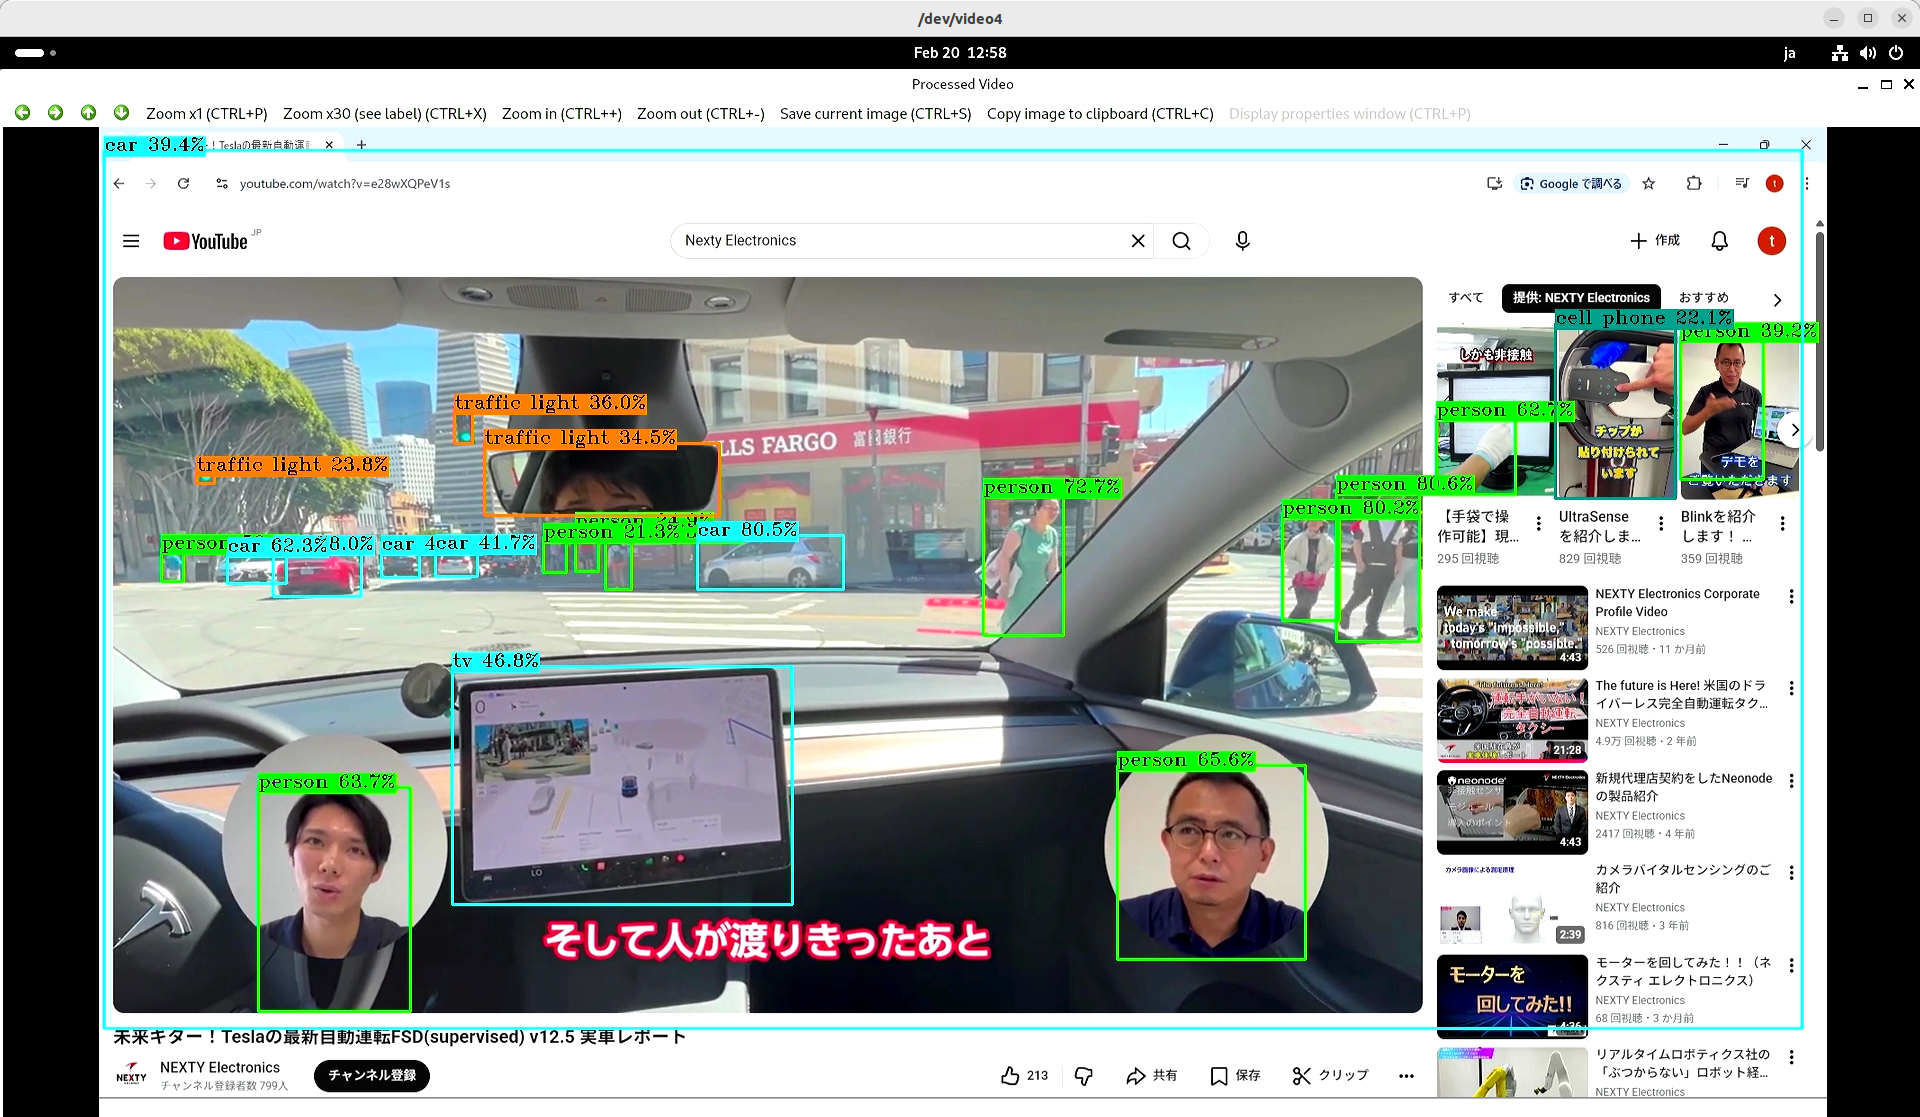This screenshot has height=1117, width=1920.
Task: Open the system volume speaker icon
Action: pos(1867,53)
